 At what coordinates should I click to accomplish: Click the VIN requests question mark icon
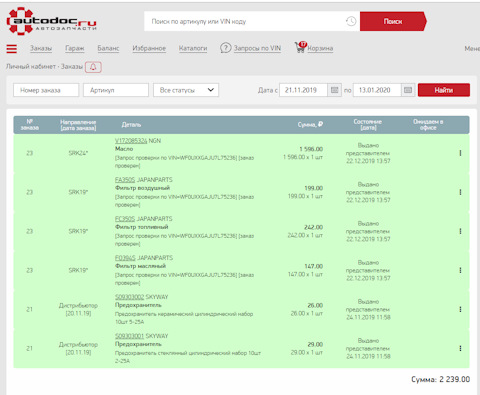pos(226,48)
